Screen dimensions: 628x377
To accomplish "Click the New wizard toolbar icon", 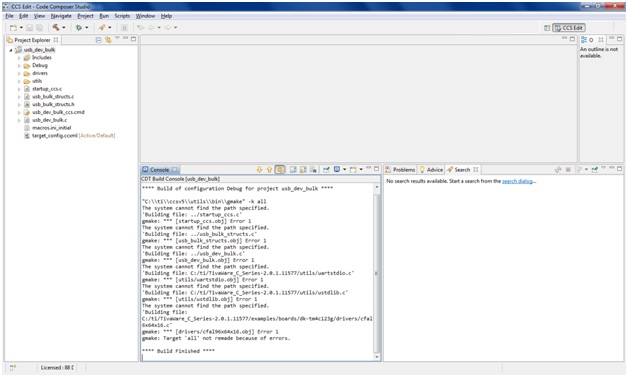I will coord(14,28).
